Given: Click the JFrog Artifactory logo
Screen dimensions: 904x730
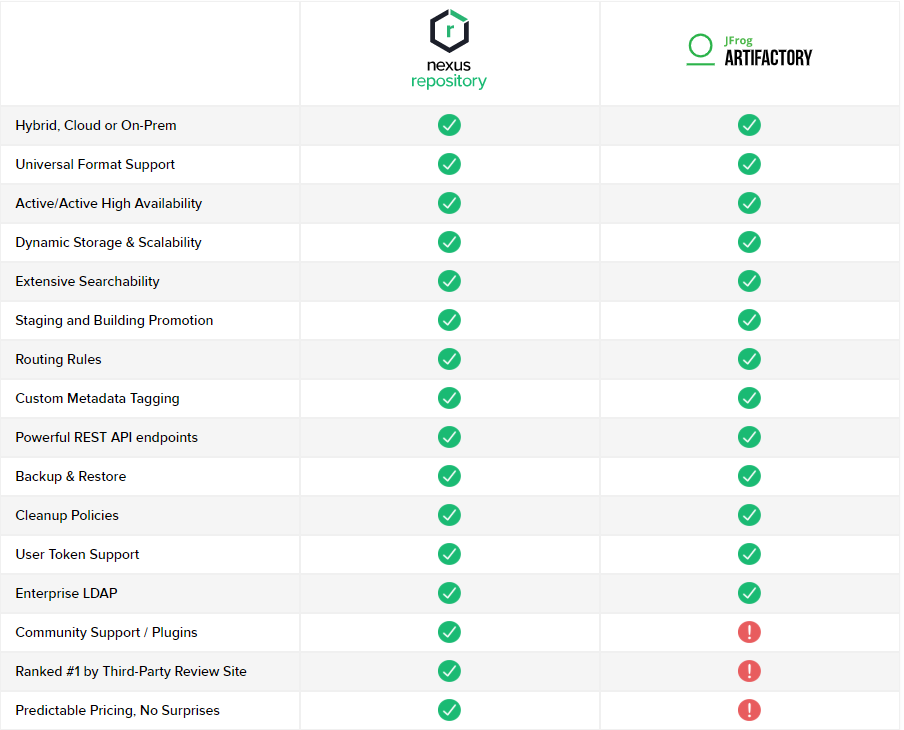Looking at the screenshot, I should coord(749,51).
